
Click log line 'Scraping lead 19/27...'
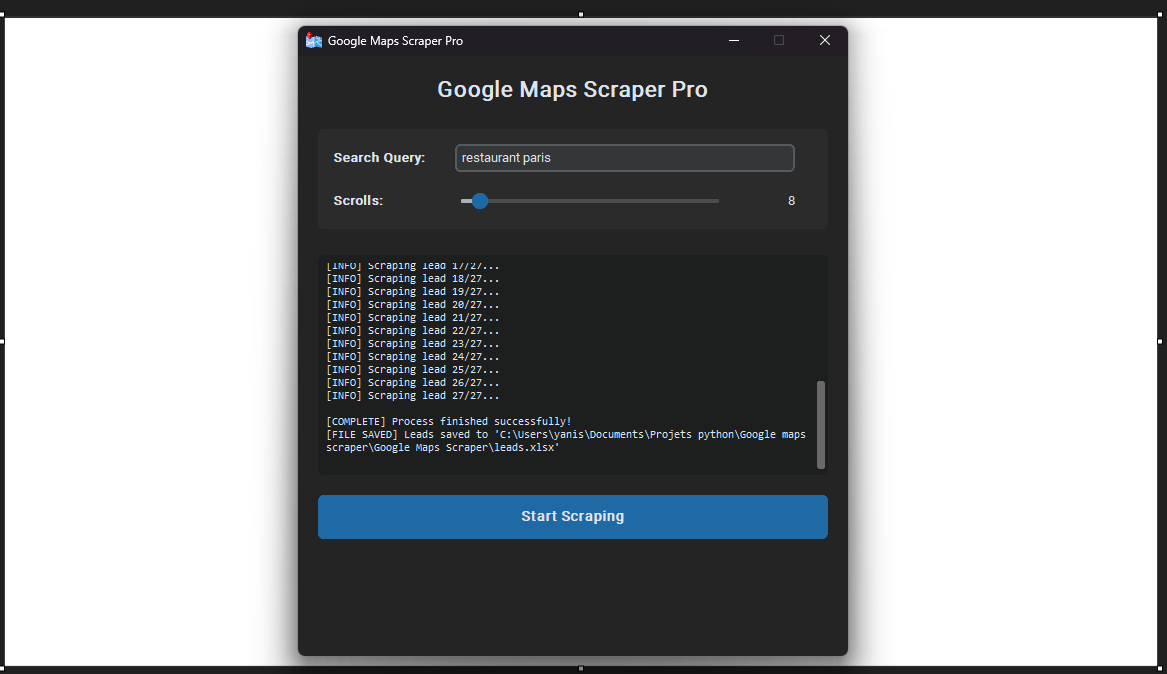point(413,292)
